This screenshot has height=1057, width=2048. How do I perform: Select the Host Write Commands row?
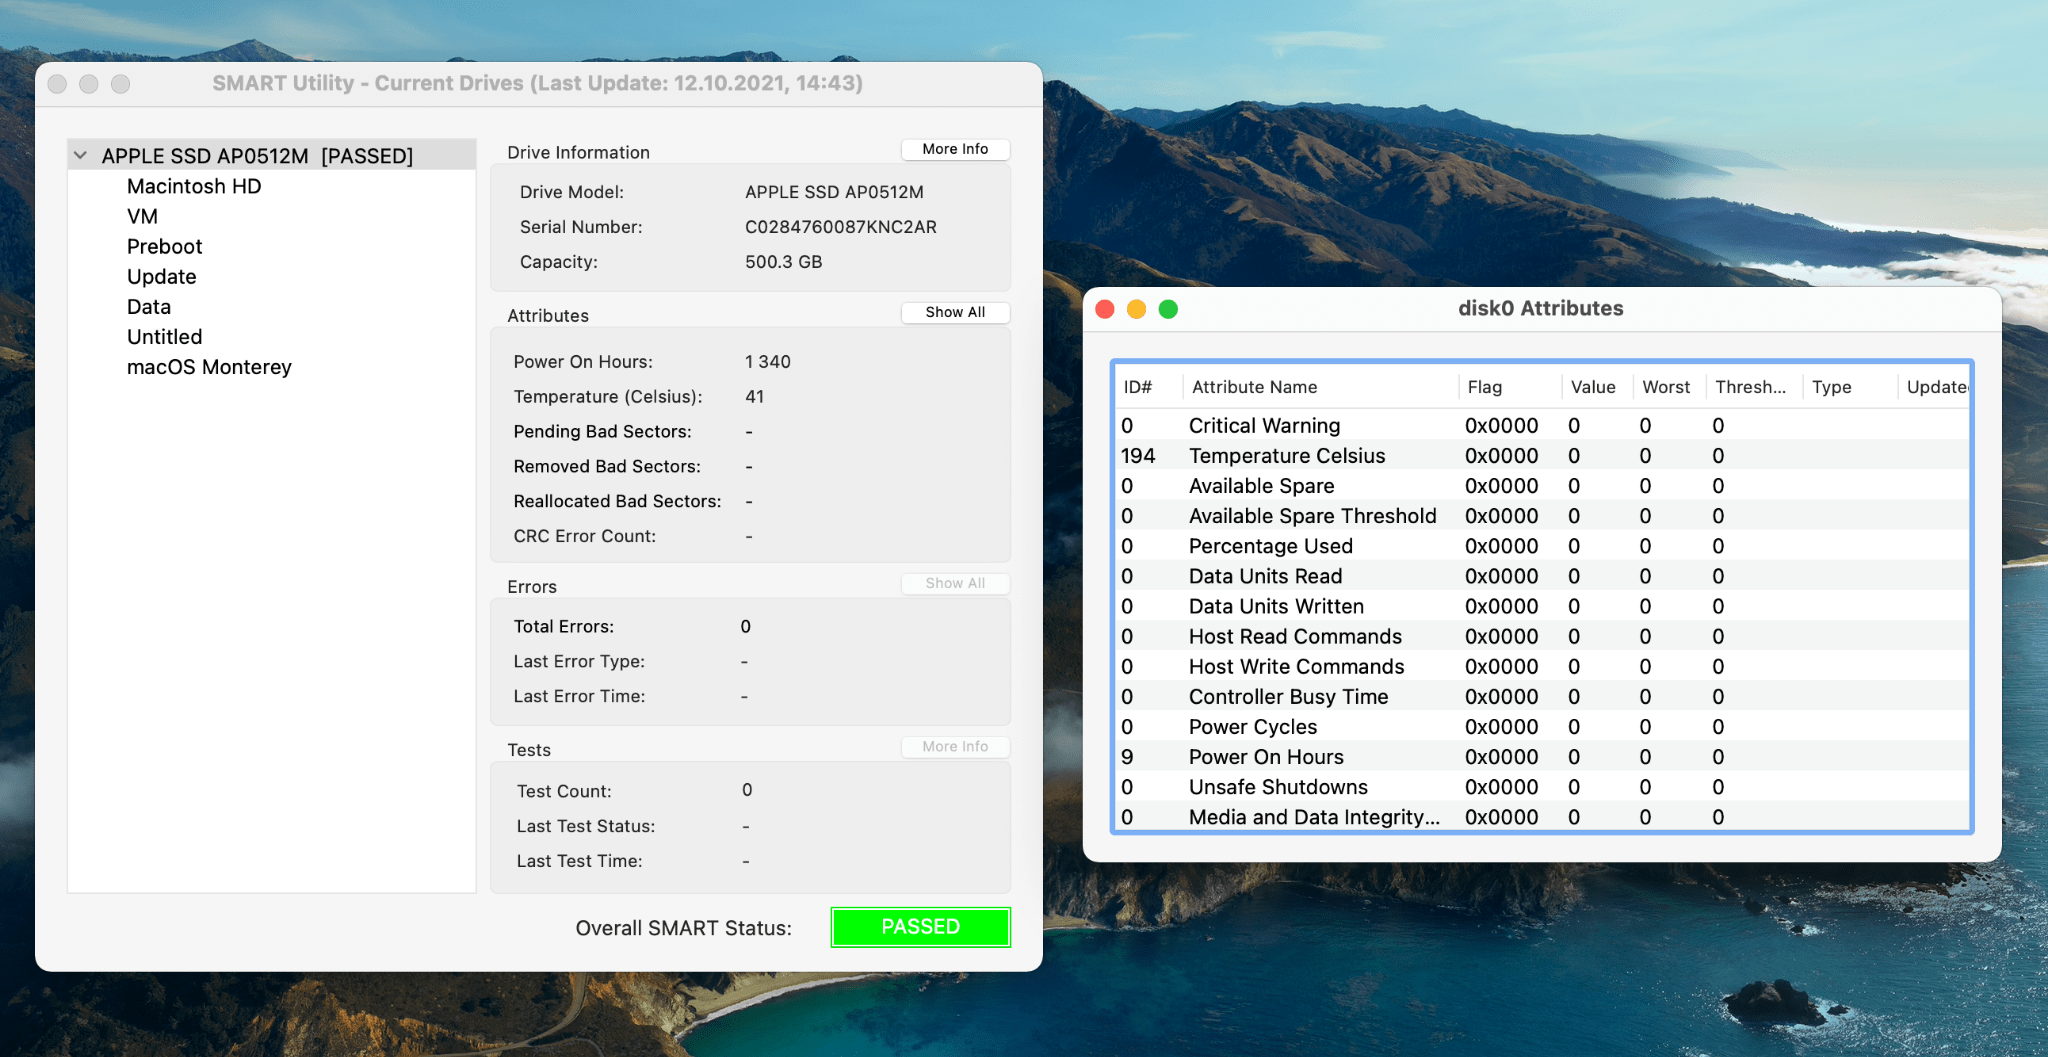tap(1541, 666)
